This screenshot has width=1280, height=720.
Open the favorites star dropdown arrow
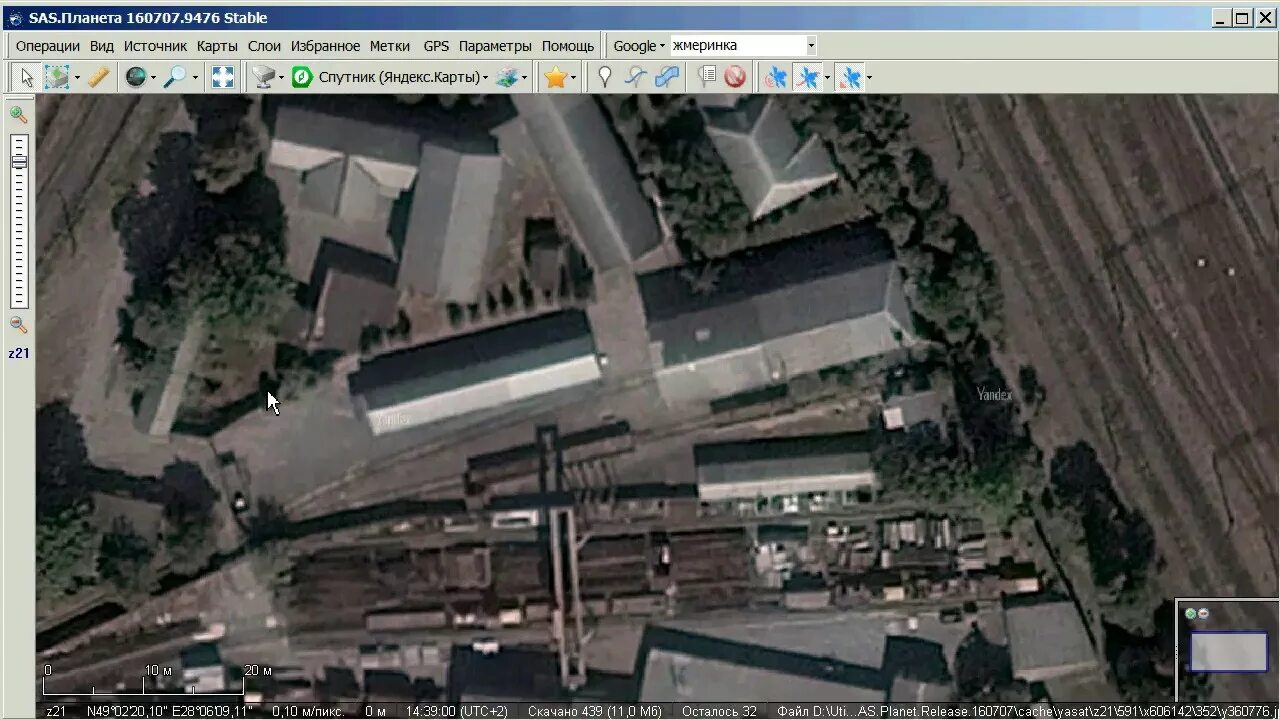pyautogui.click(x=574, y=77)
